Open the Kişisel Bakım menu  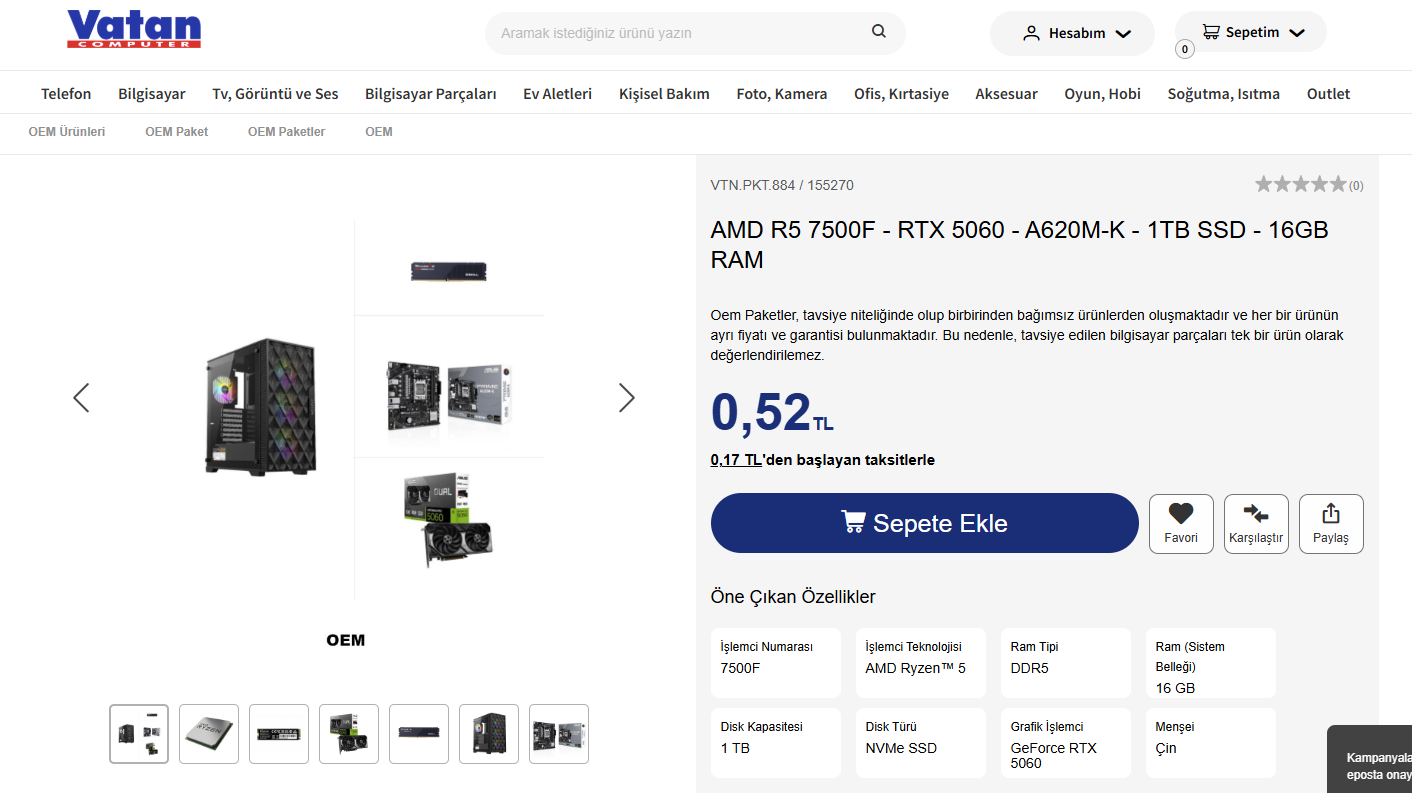pos(664,94)
